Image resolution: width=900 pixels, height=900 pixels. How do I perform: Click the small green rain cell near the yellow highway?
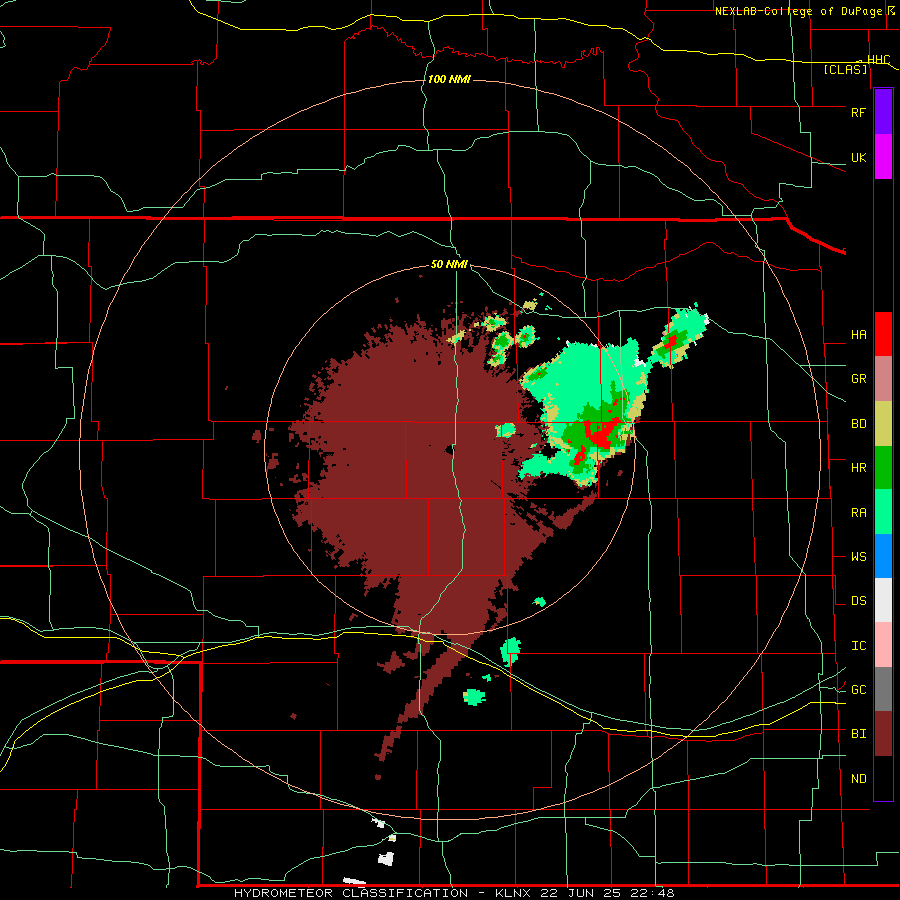point(510,650)
